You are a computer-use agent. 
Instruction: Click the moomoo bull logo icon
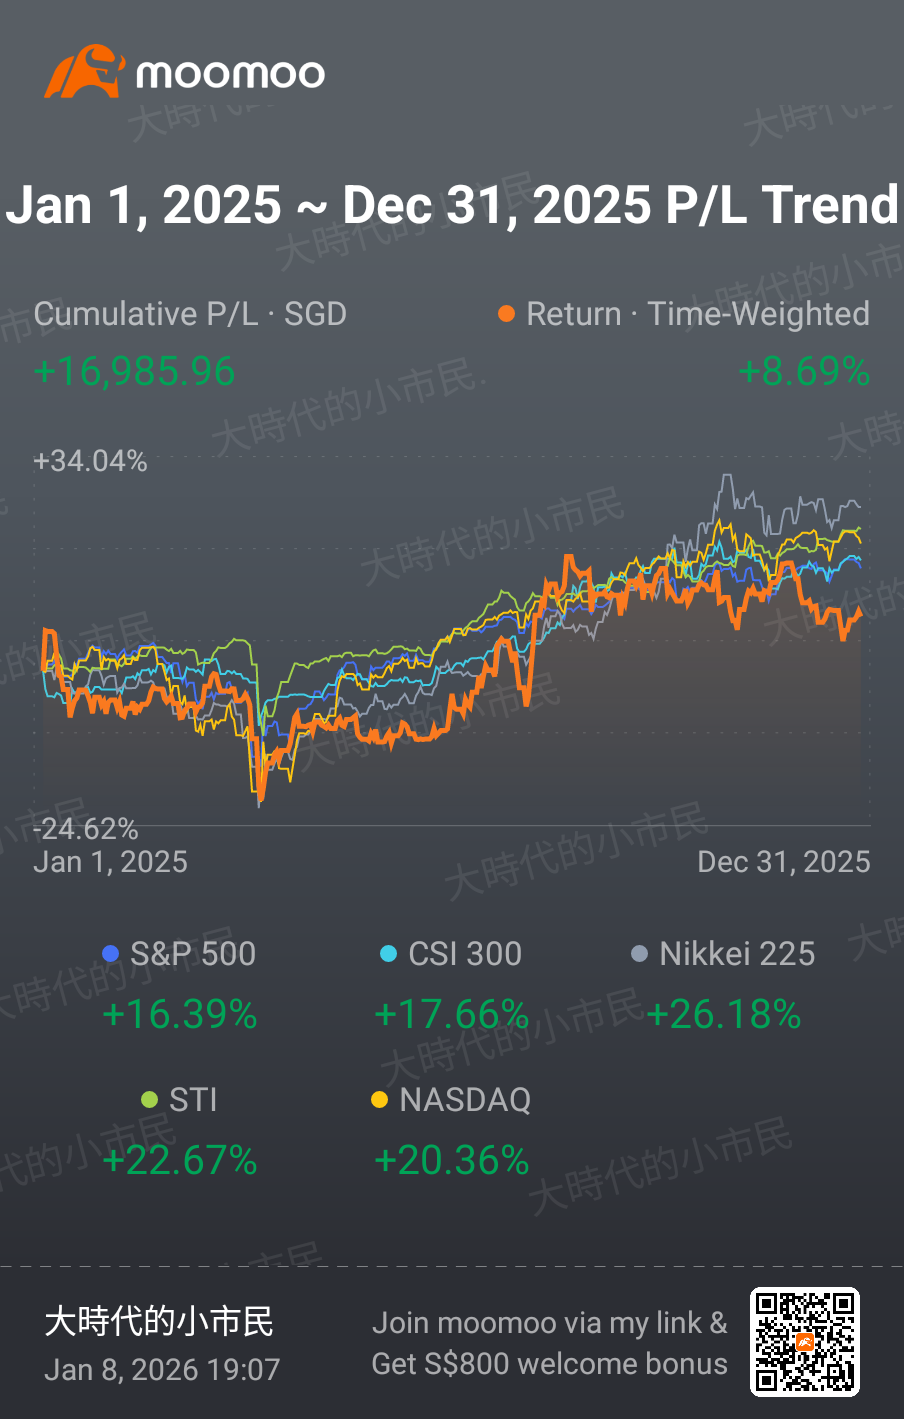[85, 71]
